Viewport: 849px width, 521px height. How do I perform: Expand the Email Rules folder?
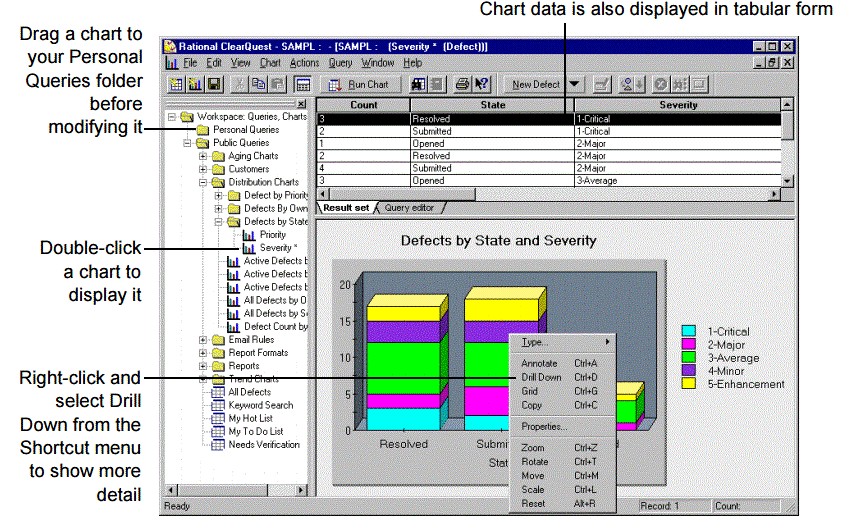[204, 340]
